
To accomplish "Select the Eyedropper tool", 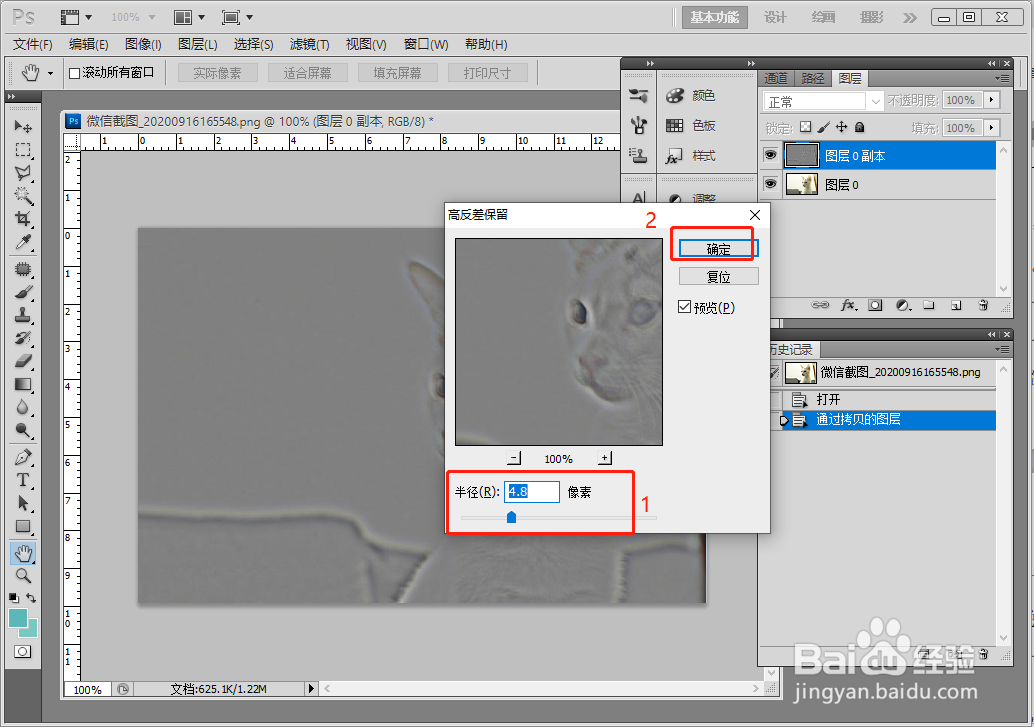I will [x=23, y=242].
